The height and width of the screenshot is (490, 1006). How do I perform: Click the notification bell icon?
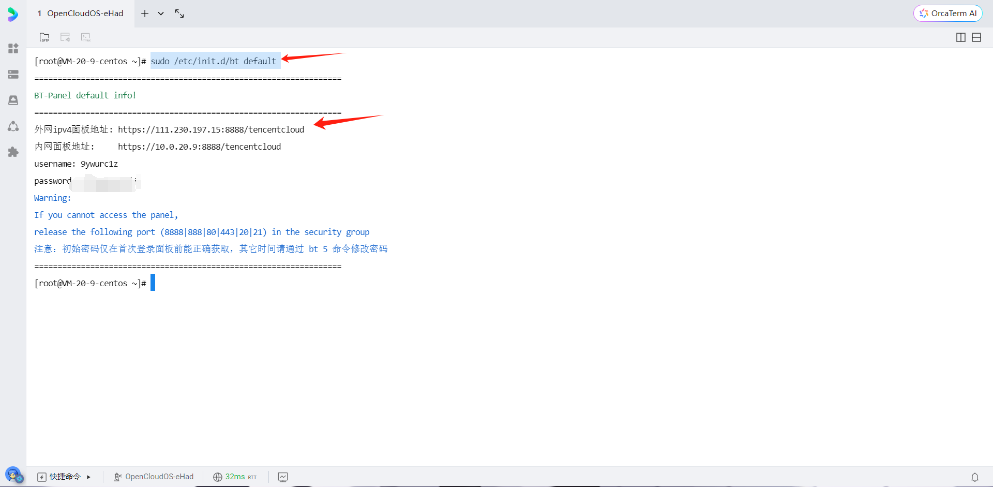[x=975, y=477]
